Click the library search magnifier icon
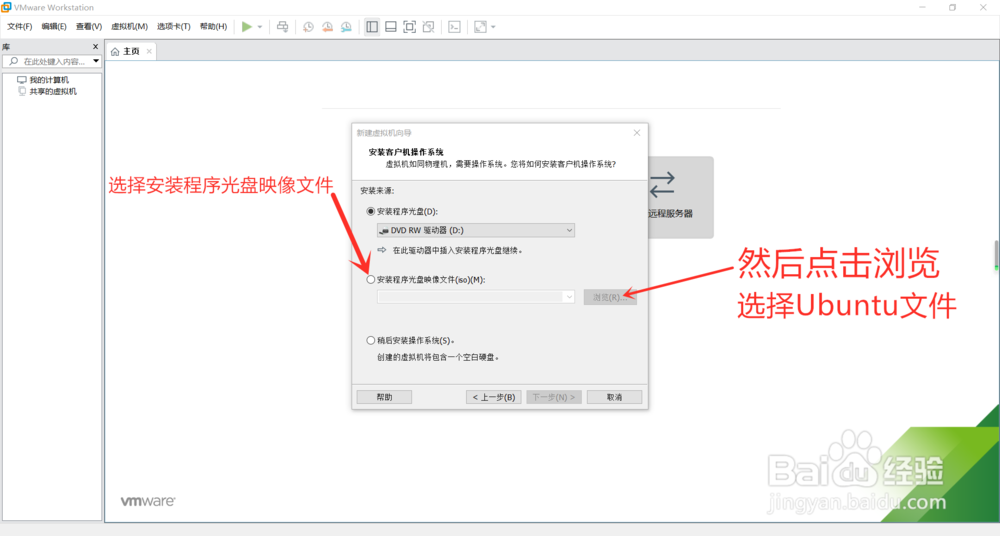 point(13,61)
